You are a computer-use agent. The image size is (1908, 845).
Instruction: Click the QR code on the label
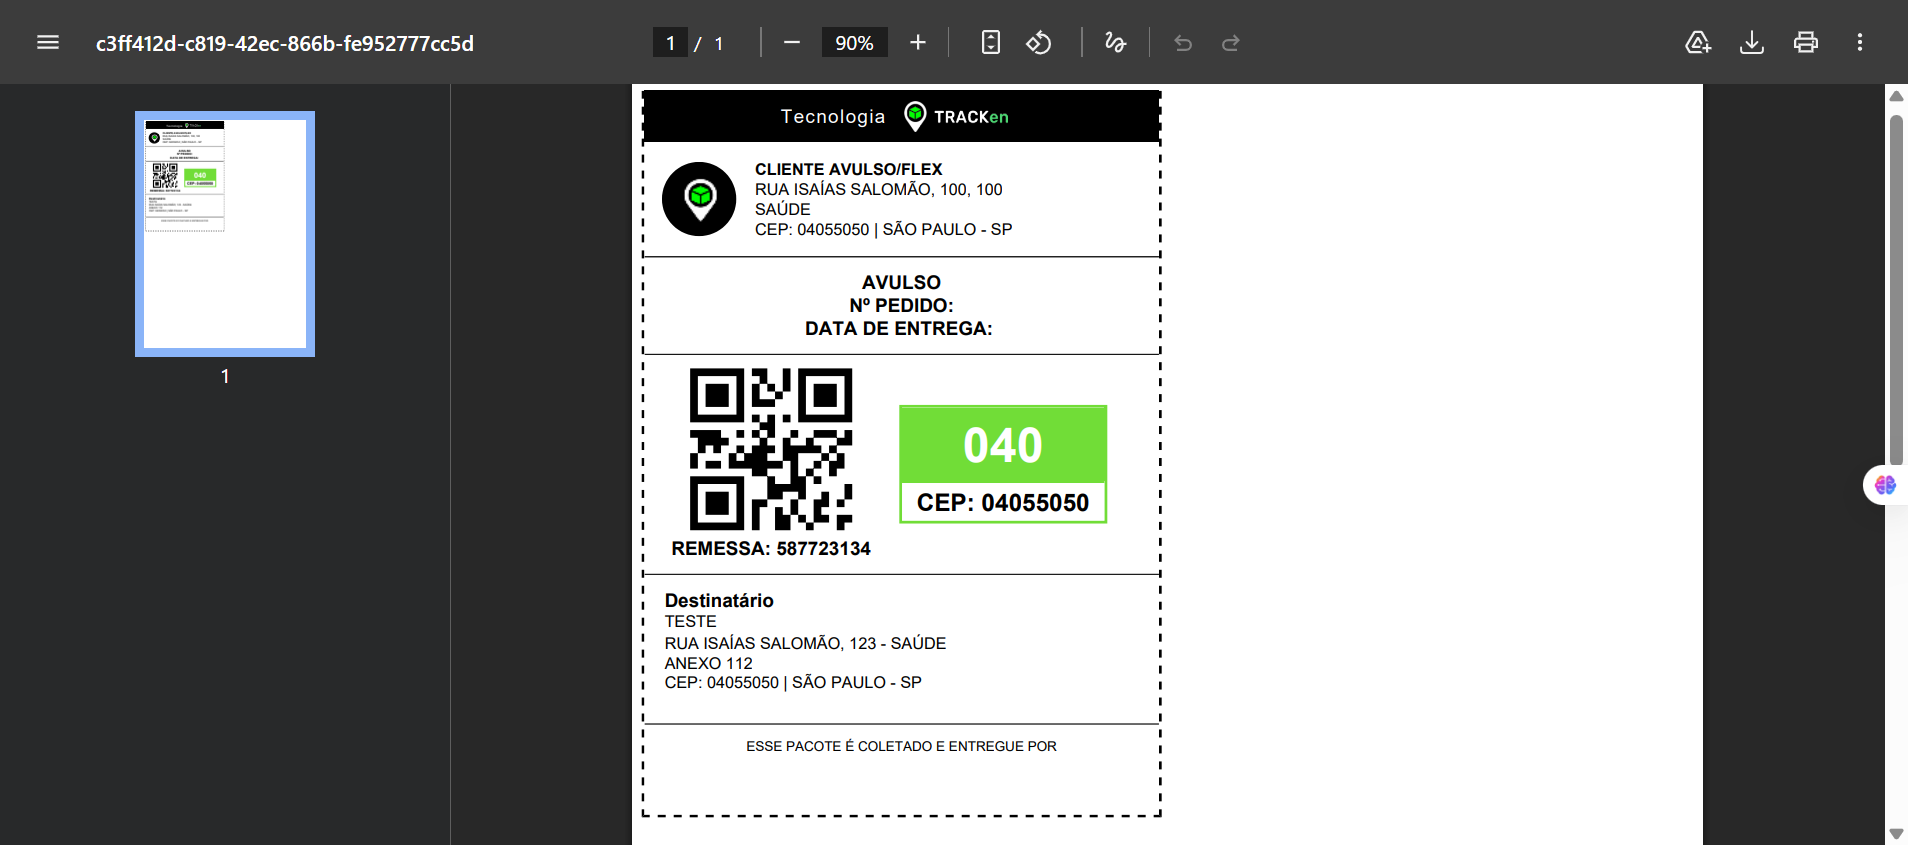[771, 449]
